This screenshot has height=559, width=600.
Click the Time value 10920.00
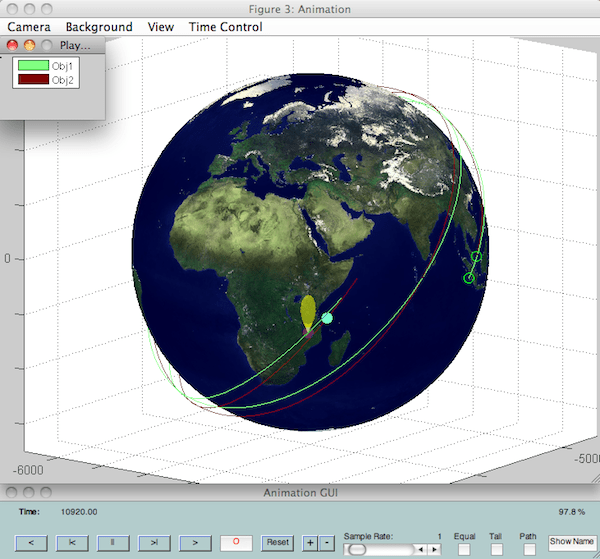tap(79, 512)
